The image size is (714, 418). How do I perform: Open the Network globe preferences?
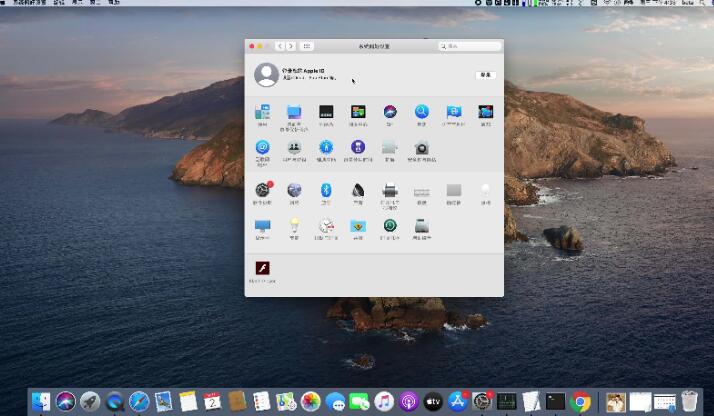click(294, 190)
